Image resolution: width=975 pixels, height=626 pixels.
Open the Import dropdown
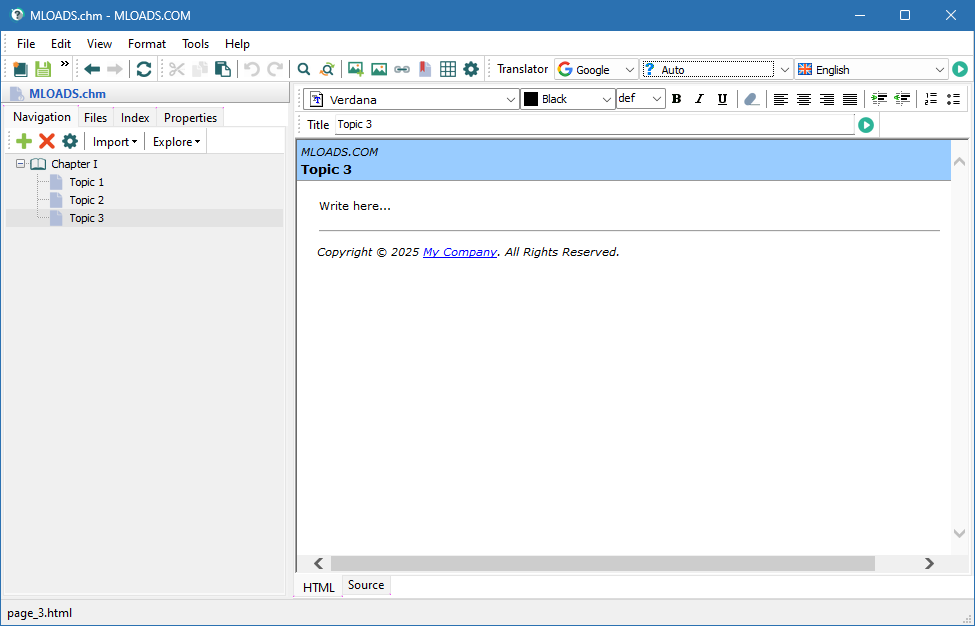(x=115, y=142)
